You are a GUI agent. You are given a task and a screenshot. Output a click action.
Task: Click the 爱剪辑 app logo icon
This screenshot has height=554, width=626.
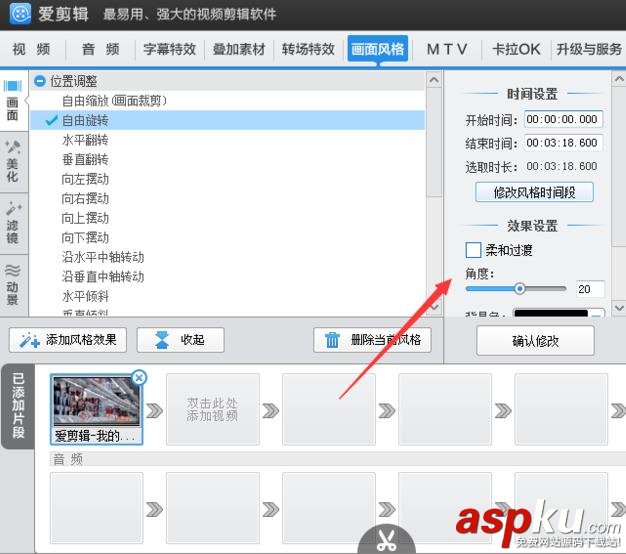(20, 14)
